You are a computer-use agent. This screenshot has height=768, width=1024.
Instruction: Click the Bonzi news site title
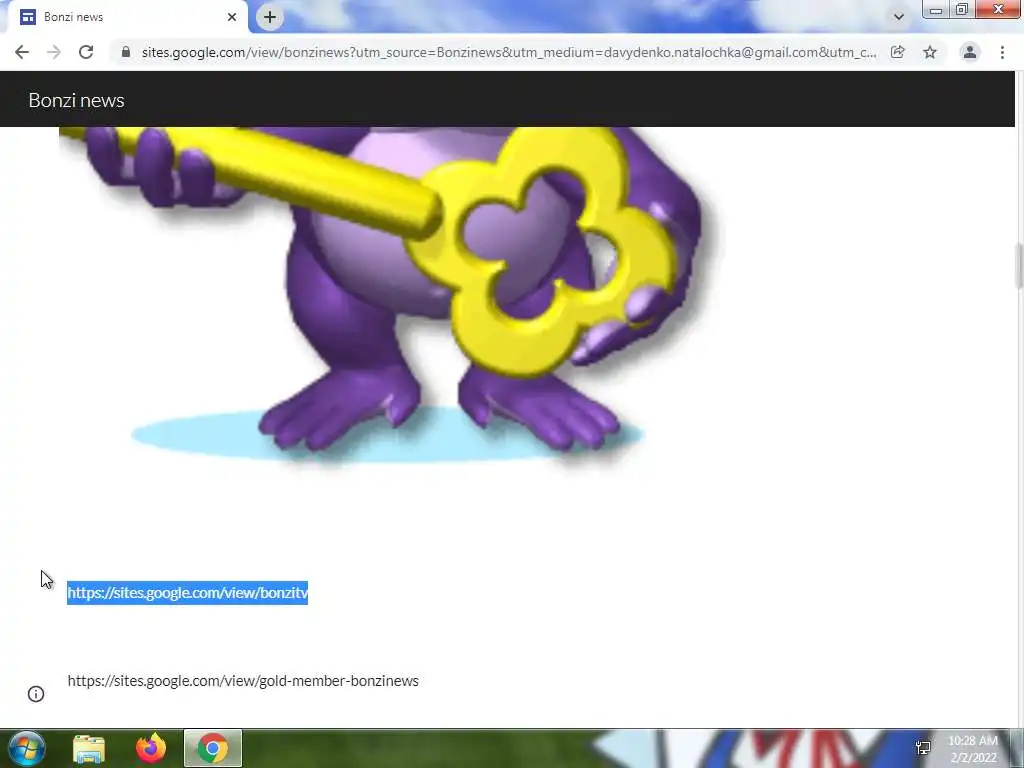76,101
